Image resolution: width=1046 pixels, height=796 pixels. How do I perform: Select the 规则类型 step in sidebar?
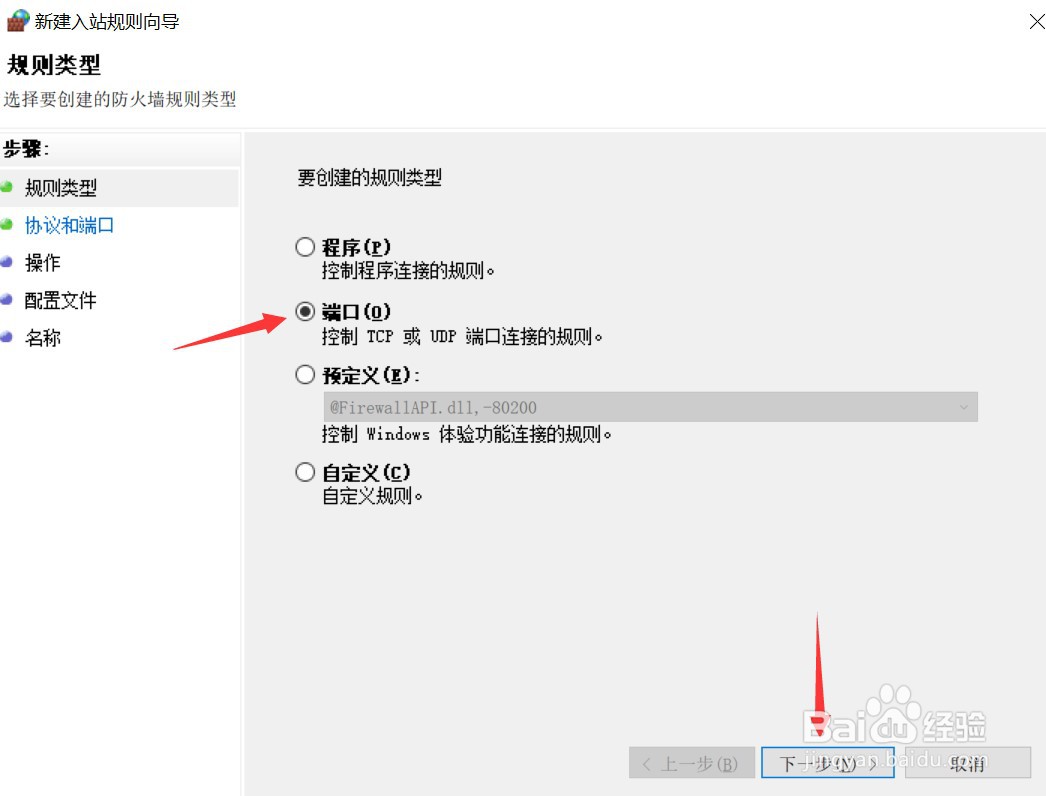click(61, 187)
